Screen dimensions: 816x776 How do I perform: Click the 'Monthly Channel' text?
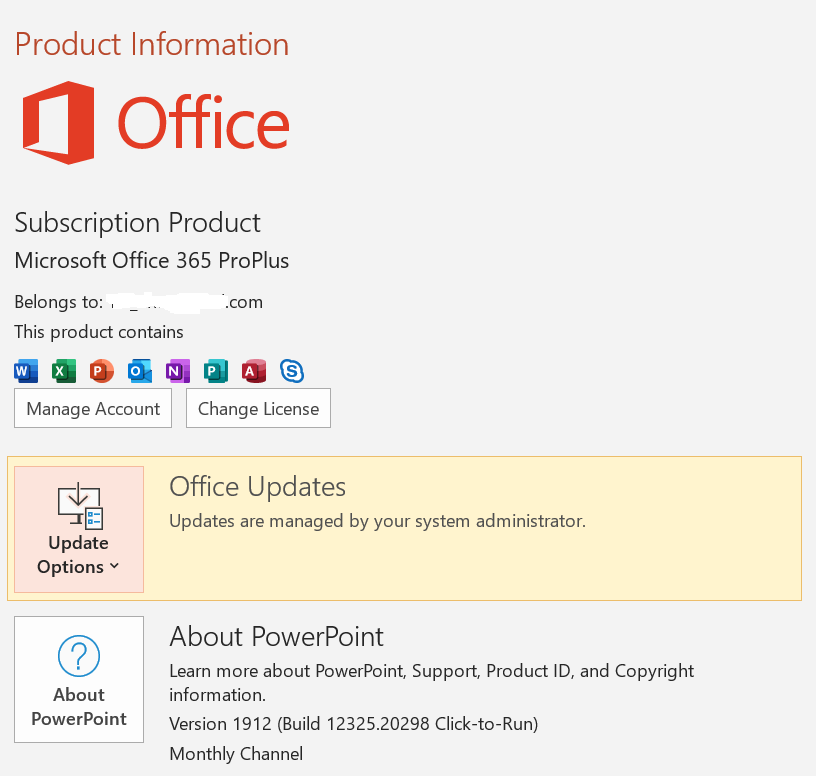click(x=236, y=754)
